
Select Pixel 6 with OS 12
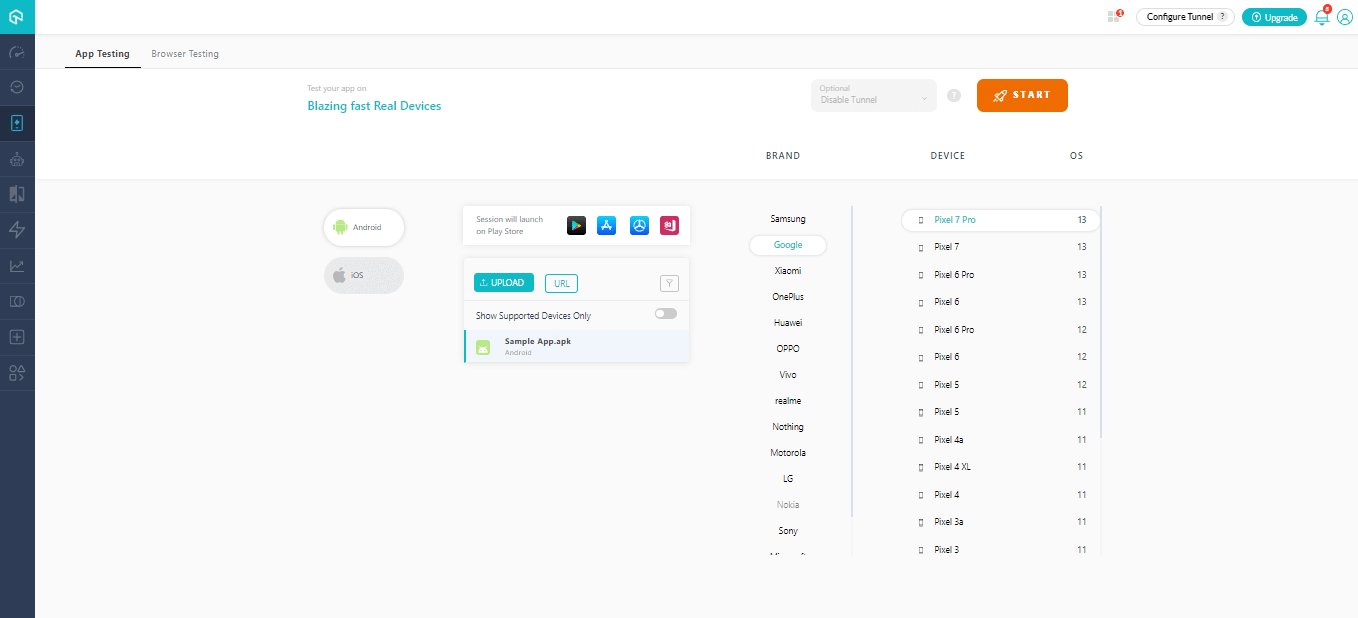pyautogui.click(x=1000, y=357)
